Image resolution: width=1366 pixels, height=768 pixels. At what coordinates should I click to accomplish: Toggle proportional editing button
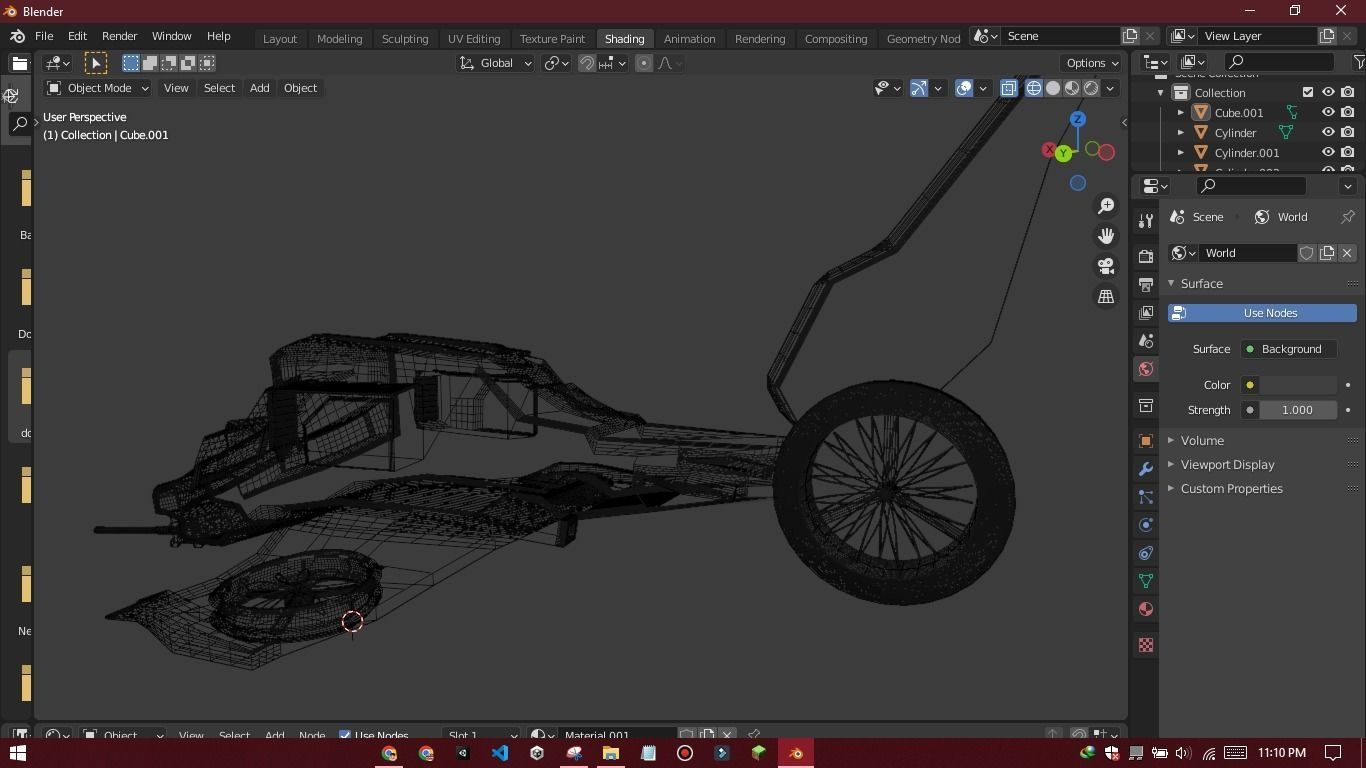pyautogui.click(x=644, y=63)
